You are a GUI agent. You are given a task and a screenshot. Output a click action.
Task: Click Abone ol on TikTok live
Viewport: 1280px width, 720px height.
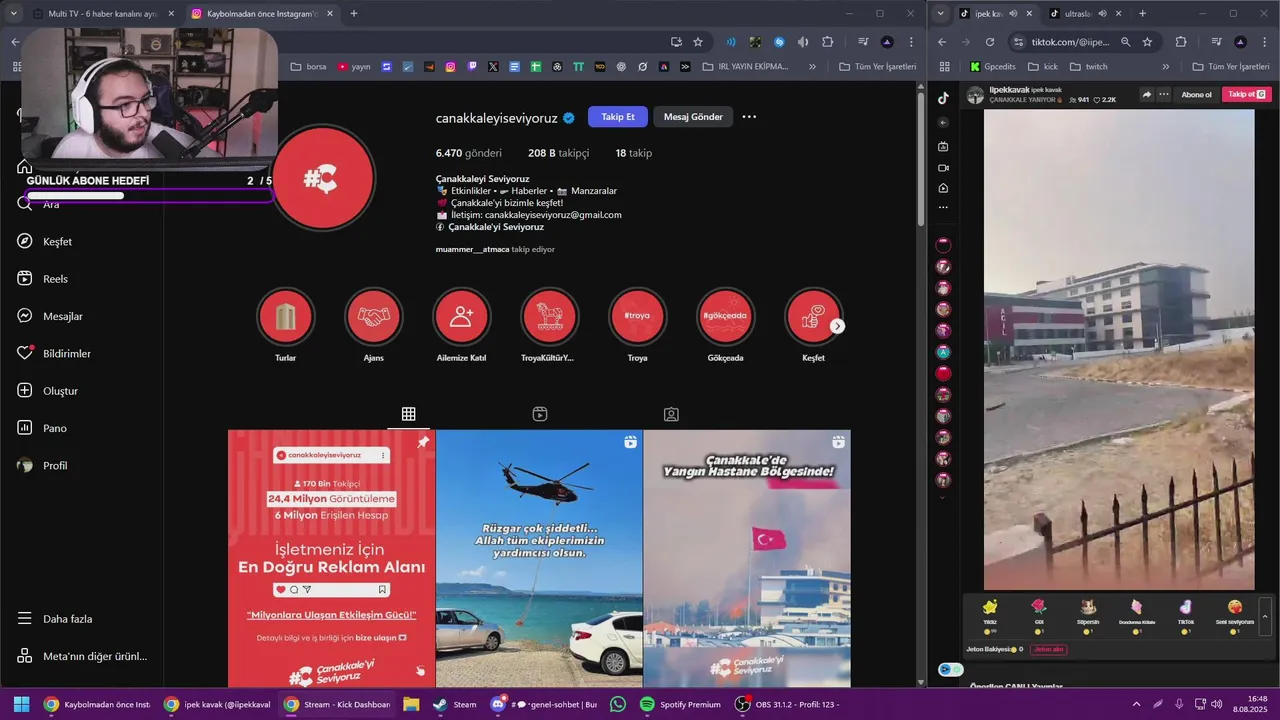click(x=1196, y=95)
